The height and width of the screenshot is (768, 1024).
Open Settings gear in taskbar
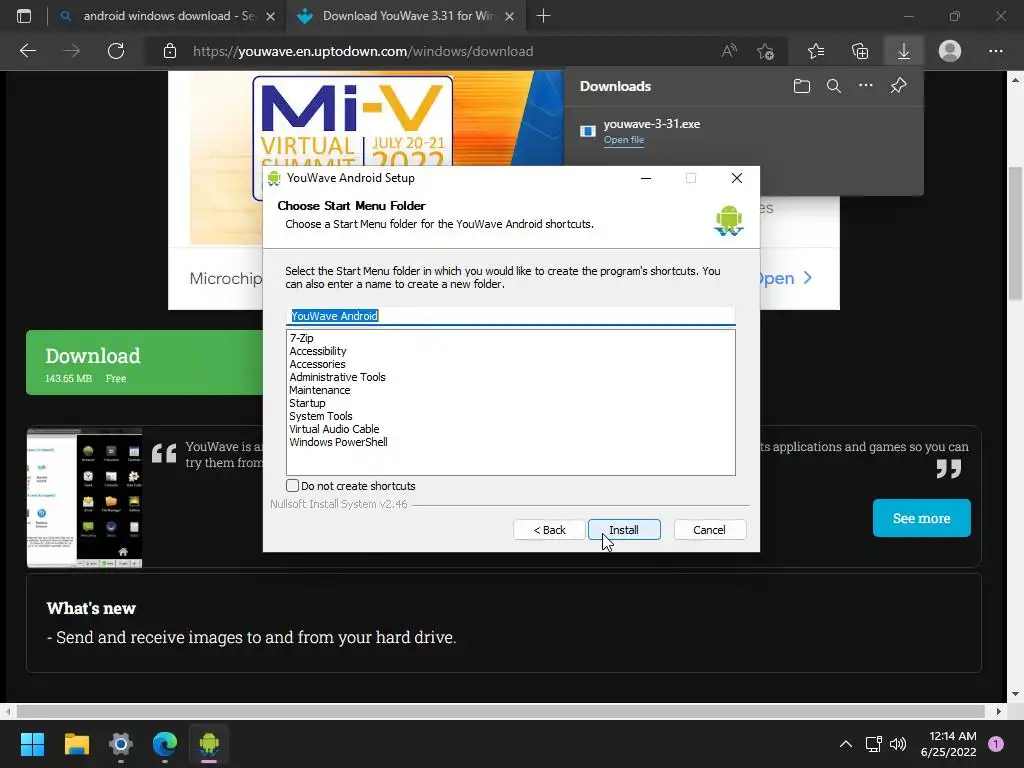click(121, 744)
